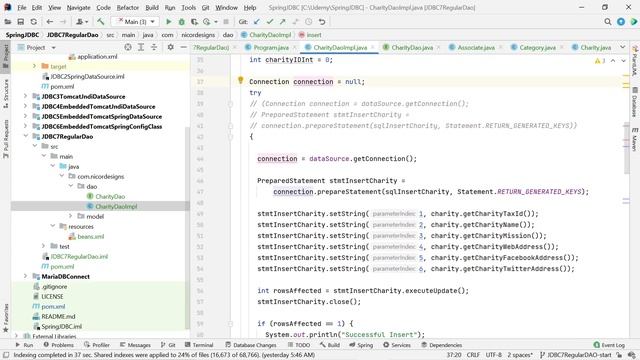Open the Refactor menu
Viewport: 640px width, 360px height.
tap(128, 7)
